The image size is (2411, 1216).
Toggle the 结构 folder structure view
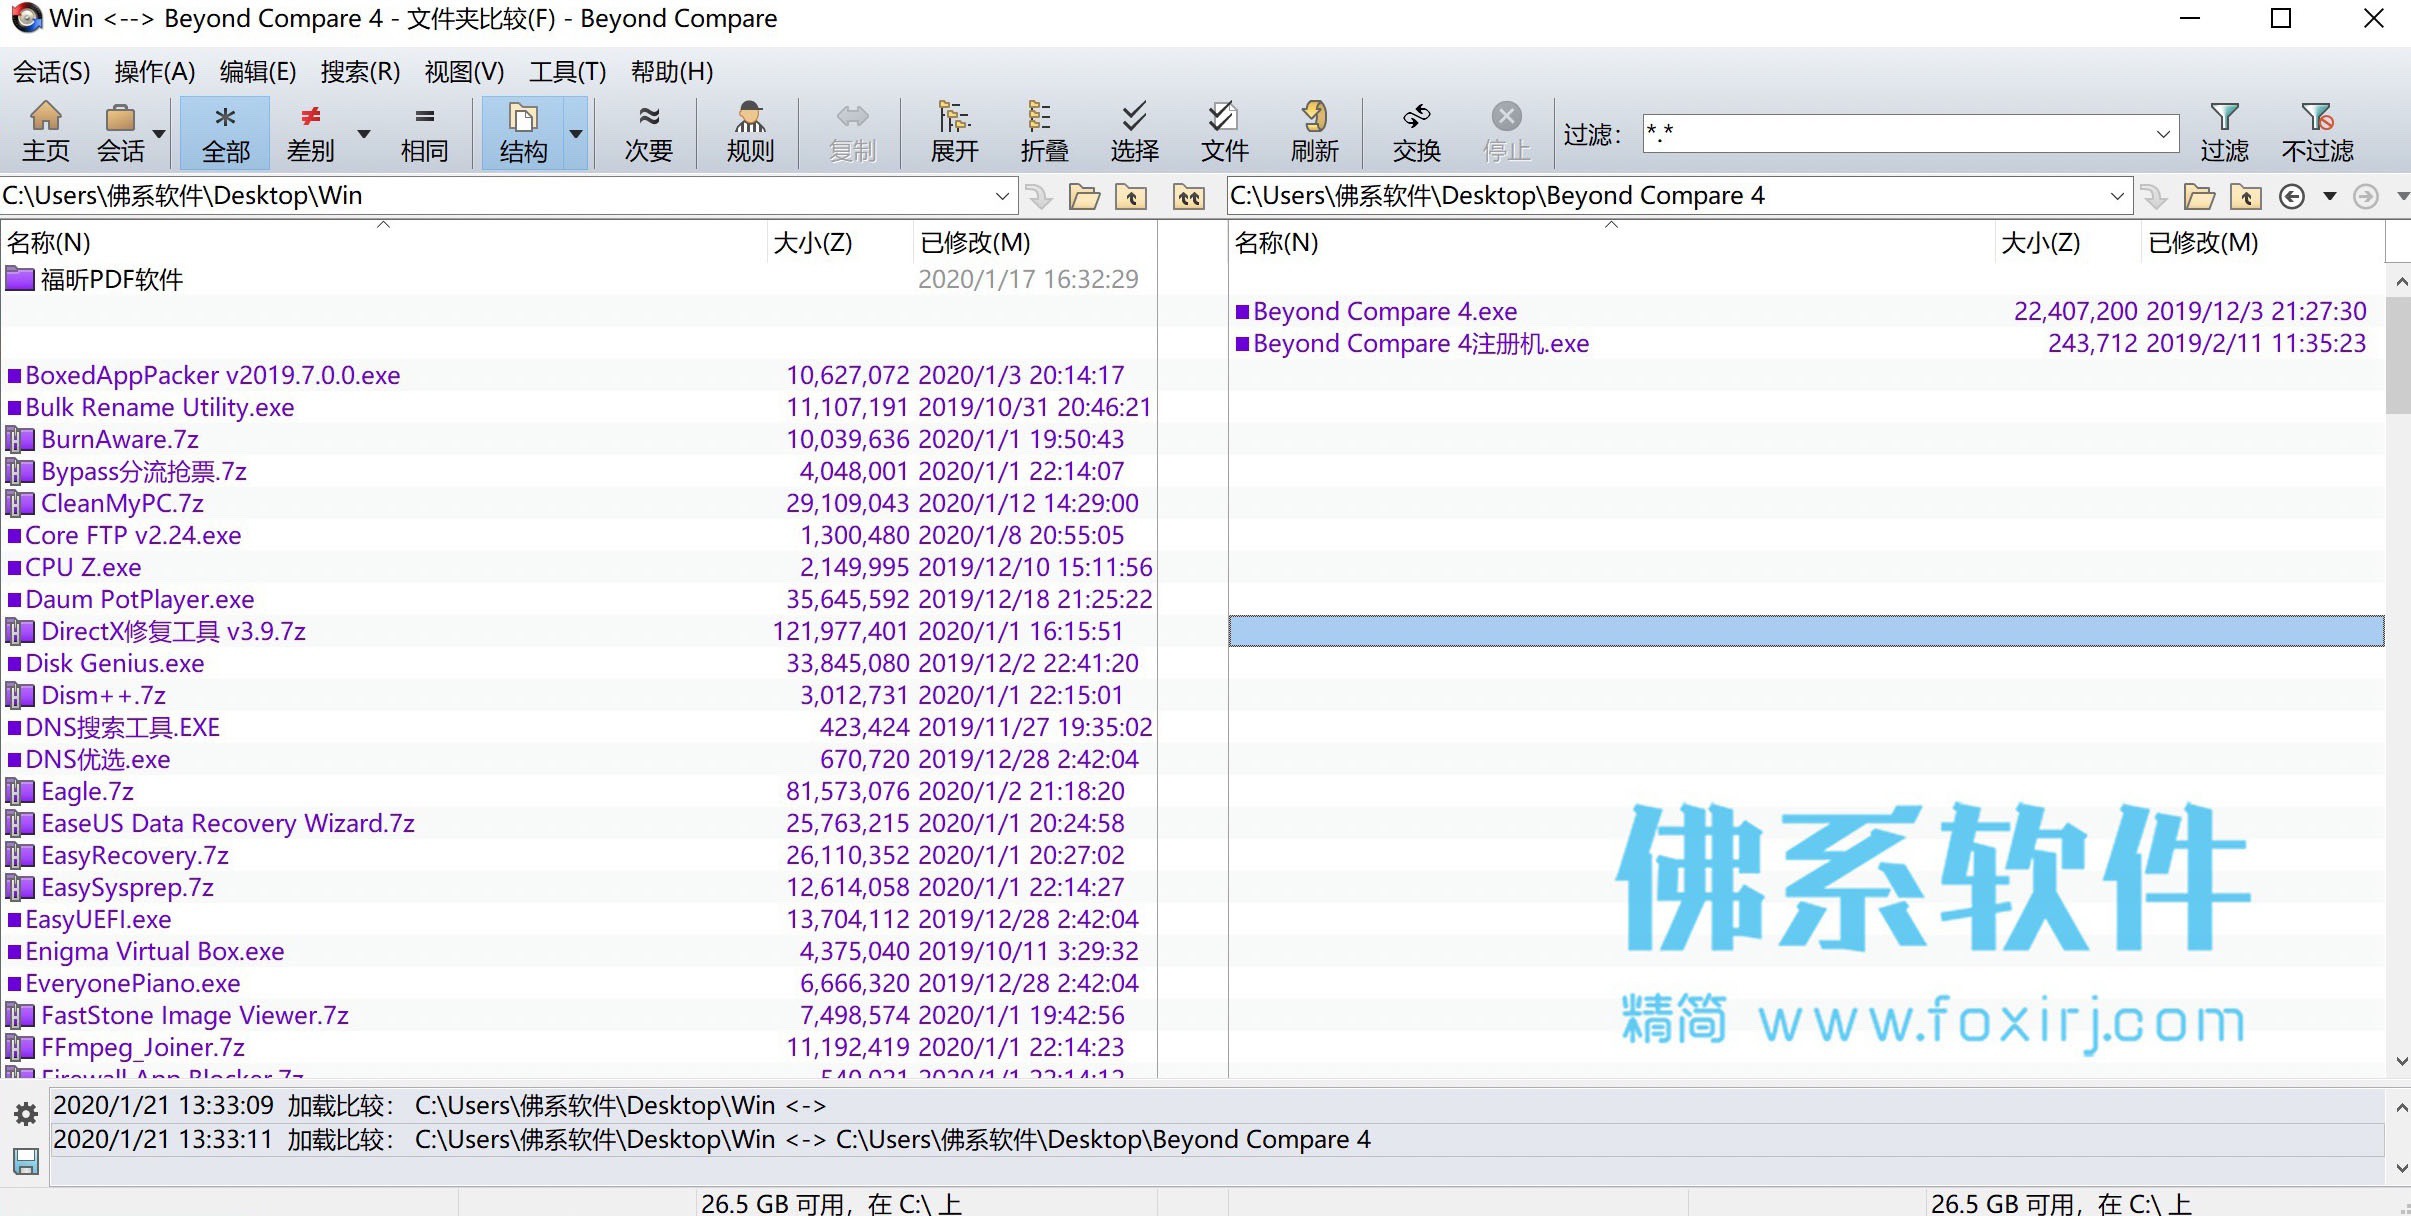(x=523, y=132)
